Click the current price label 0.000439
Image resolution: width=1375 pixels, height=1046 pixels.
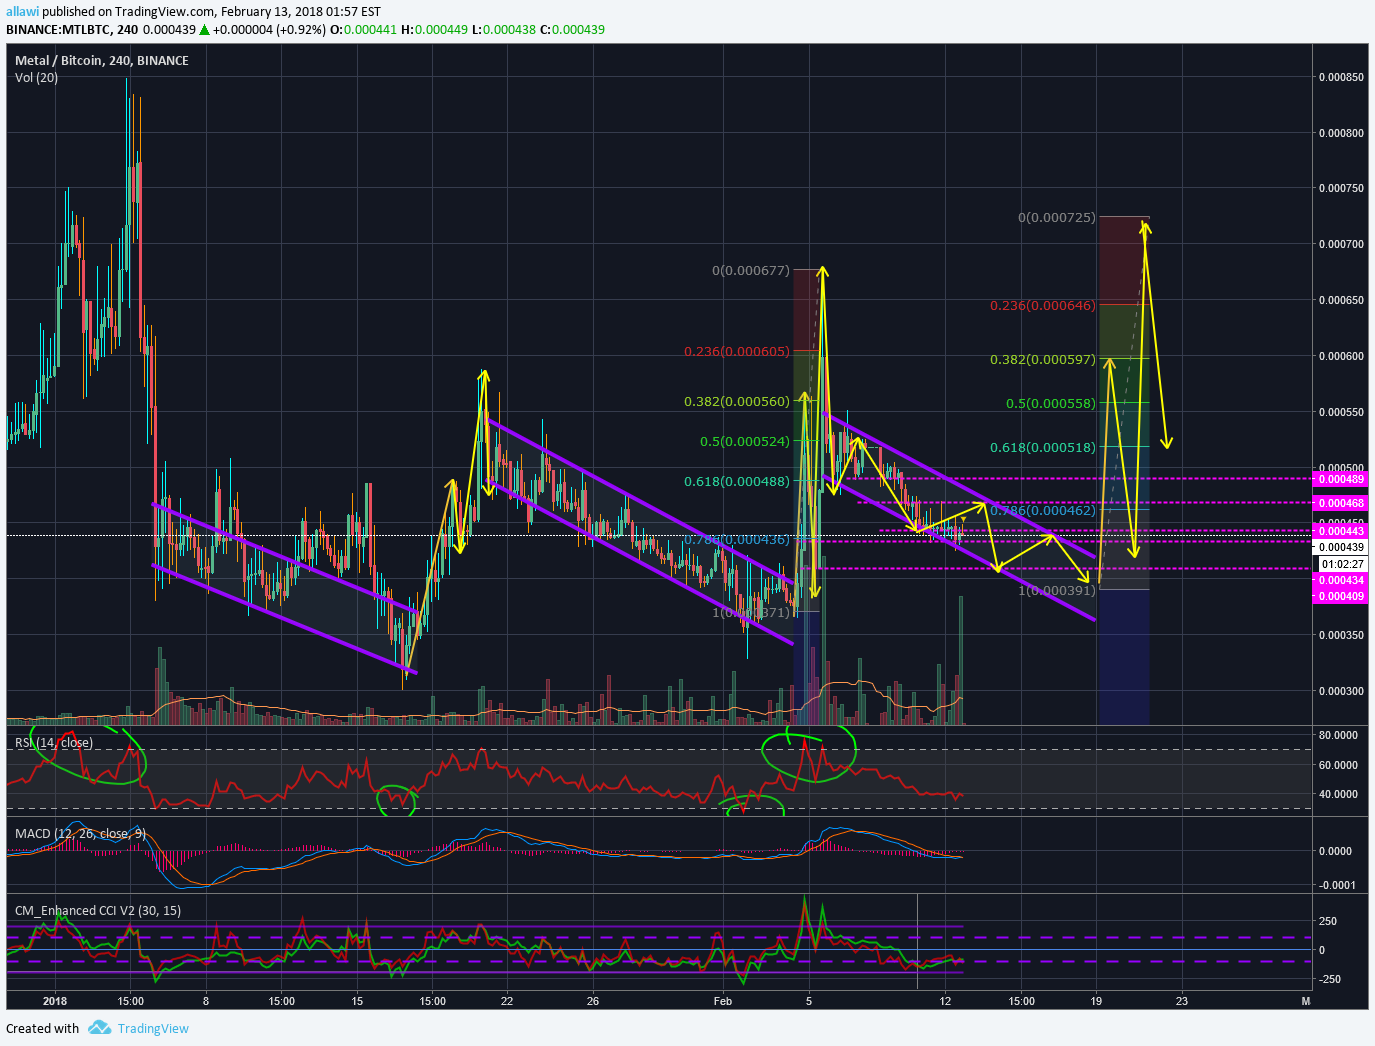point(1340,547)
